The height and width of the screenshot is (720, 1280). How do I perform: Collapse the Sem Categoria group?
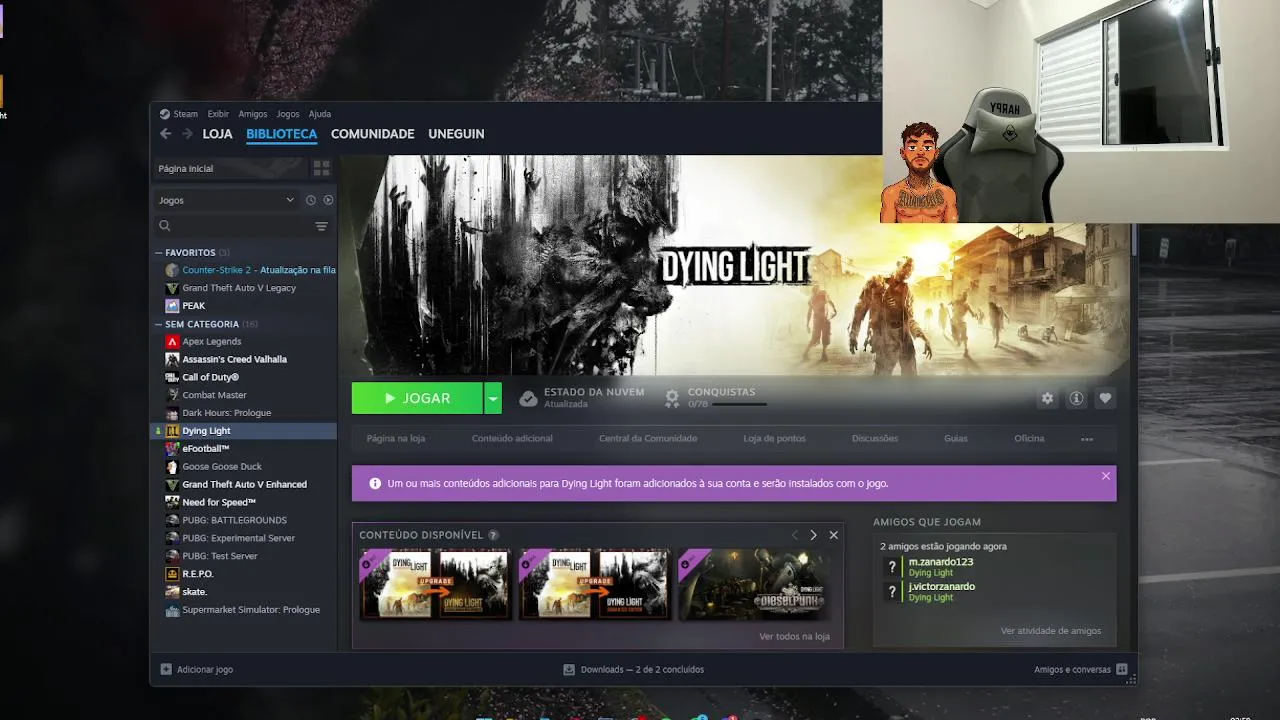click(158, 324)
